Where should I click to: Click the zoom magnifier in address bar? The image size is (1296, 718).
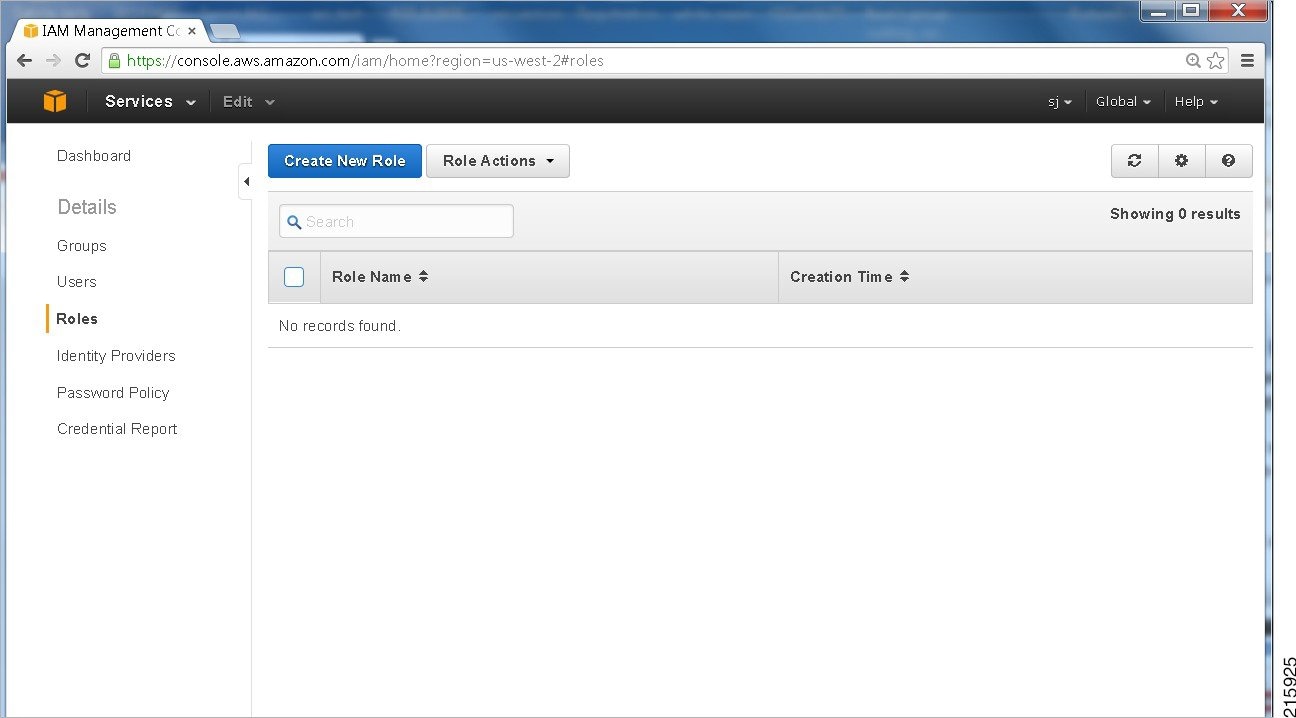coord(1193,61)
